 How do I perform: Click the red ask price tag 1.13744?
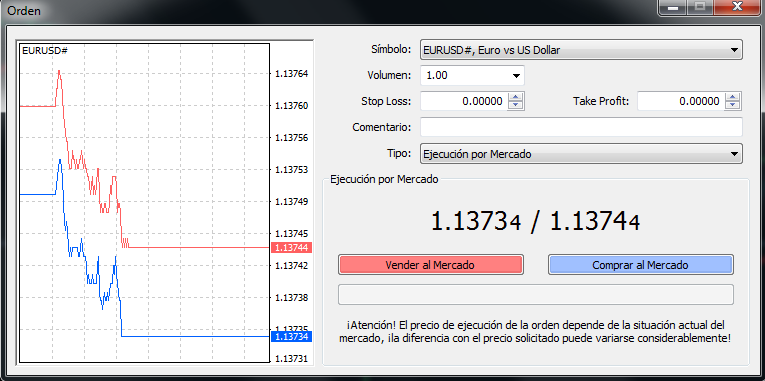(x=291, y=248)
